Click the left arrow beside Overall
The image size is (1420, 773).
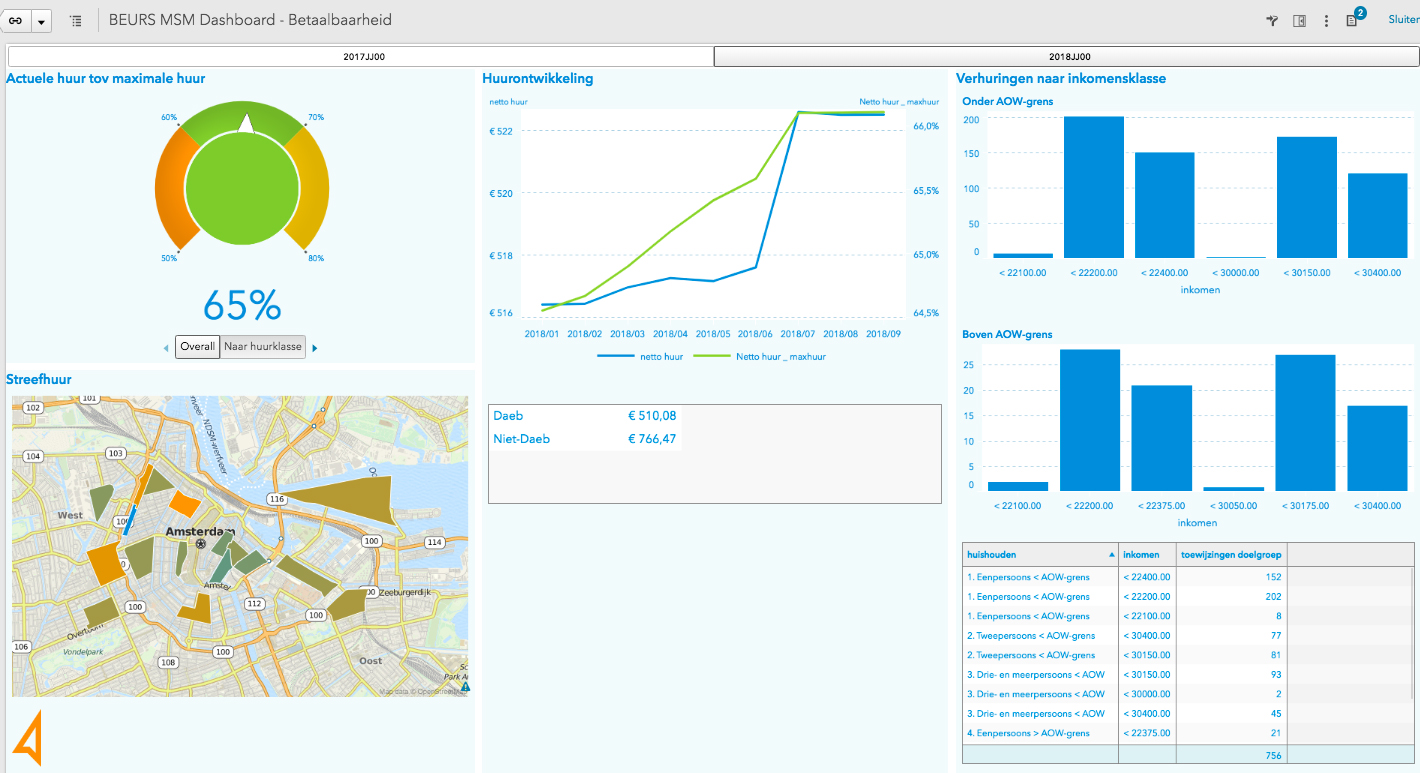pos(166,348)
